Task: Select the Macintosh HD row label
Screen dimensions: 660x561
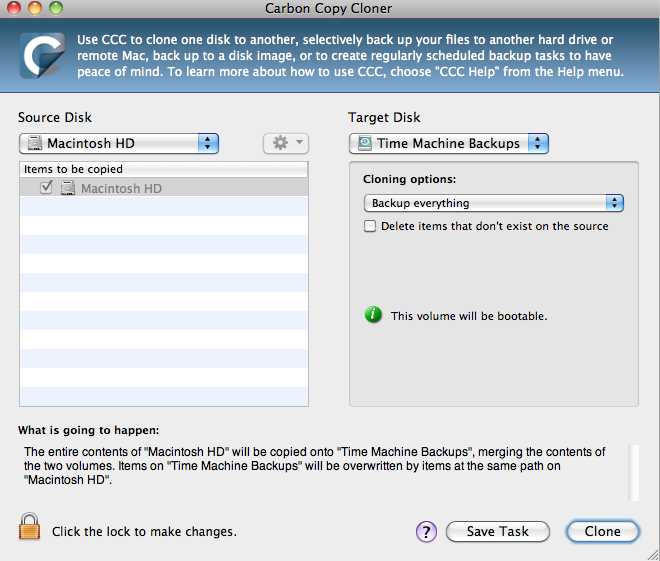Action: pyautogui.click(x=121, y=188)
